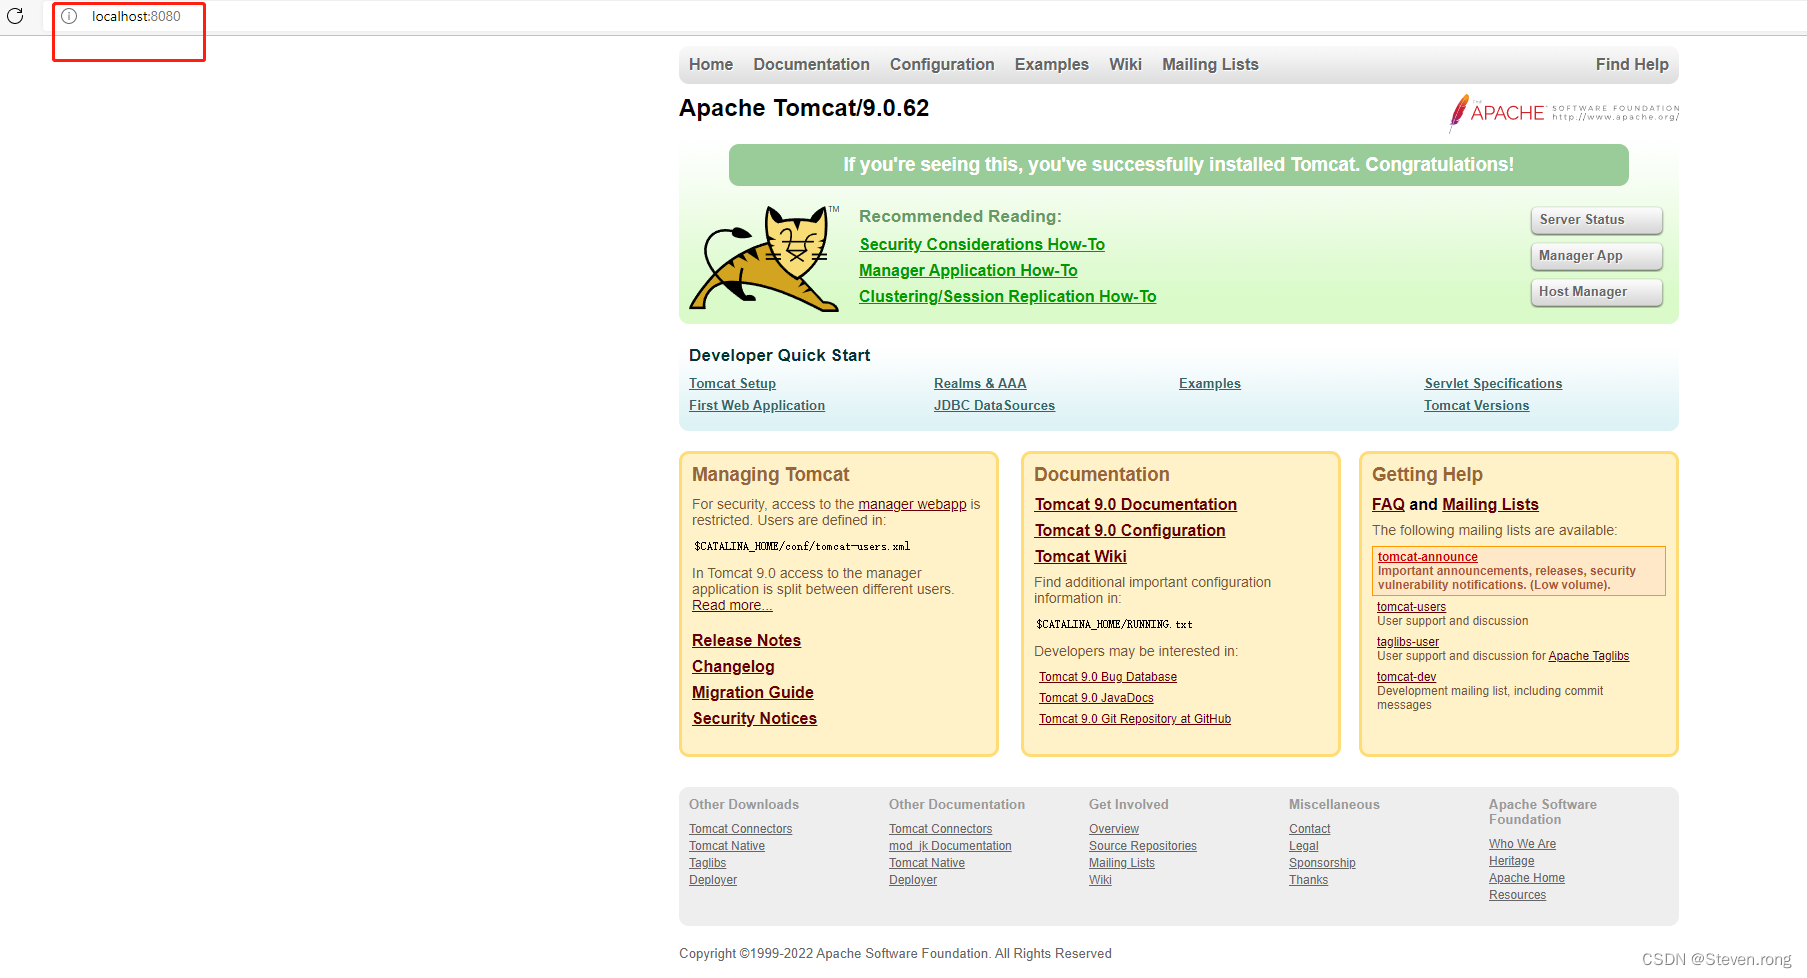1807x978 pixels.
Task: Open Realms & AAA link
Action: click(x=980, y=384)
